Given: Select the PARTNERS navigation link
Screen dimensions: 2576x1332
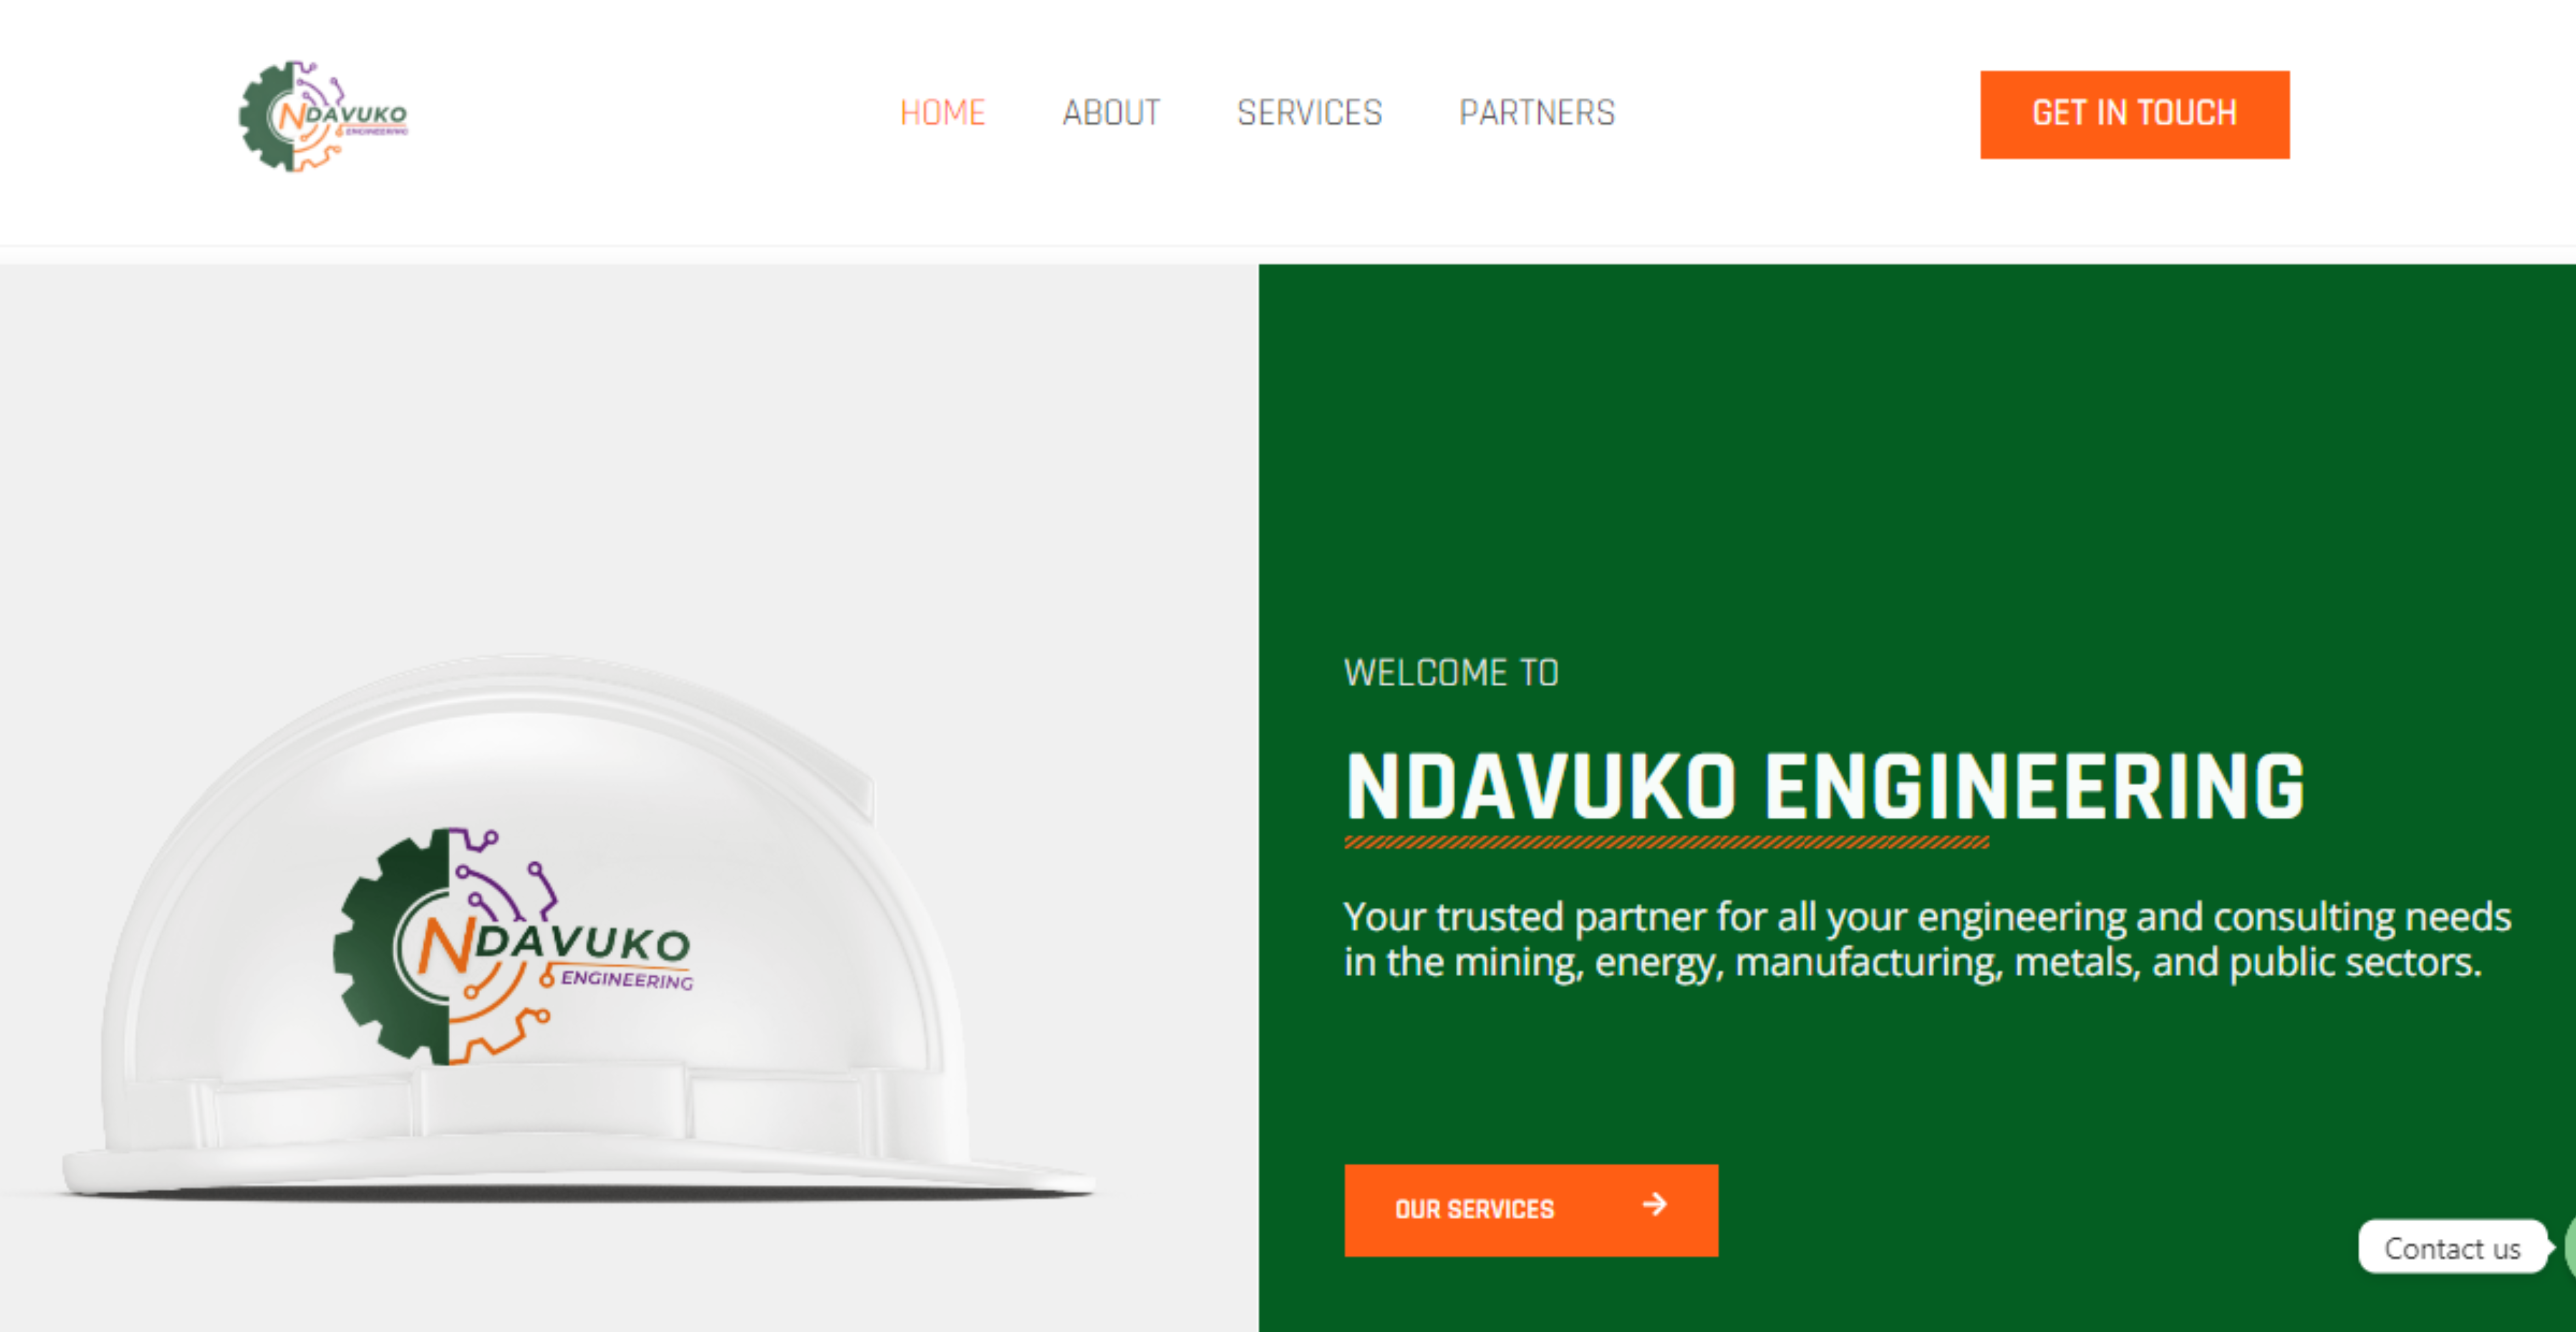Looking at the screenshot, I should 1537,113.
